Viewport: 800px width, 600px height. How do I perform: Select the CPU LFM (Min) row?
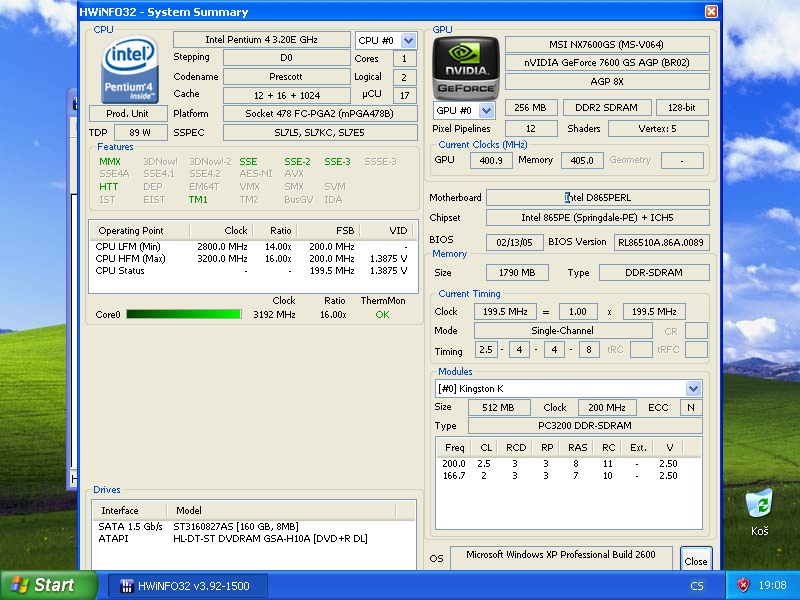pyautogui.click(x=251, y=246)
